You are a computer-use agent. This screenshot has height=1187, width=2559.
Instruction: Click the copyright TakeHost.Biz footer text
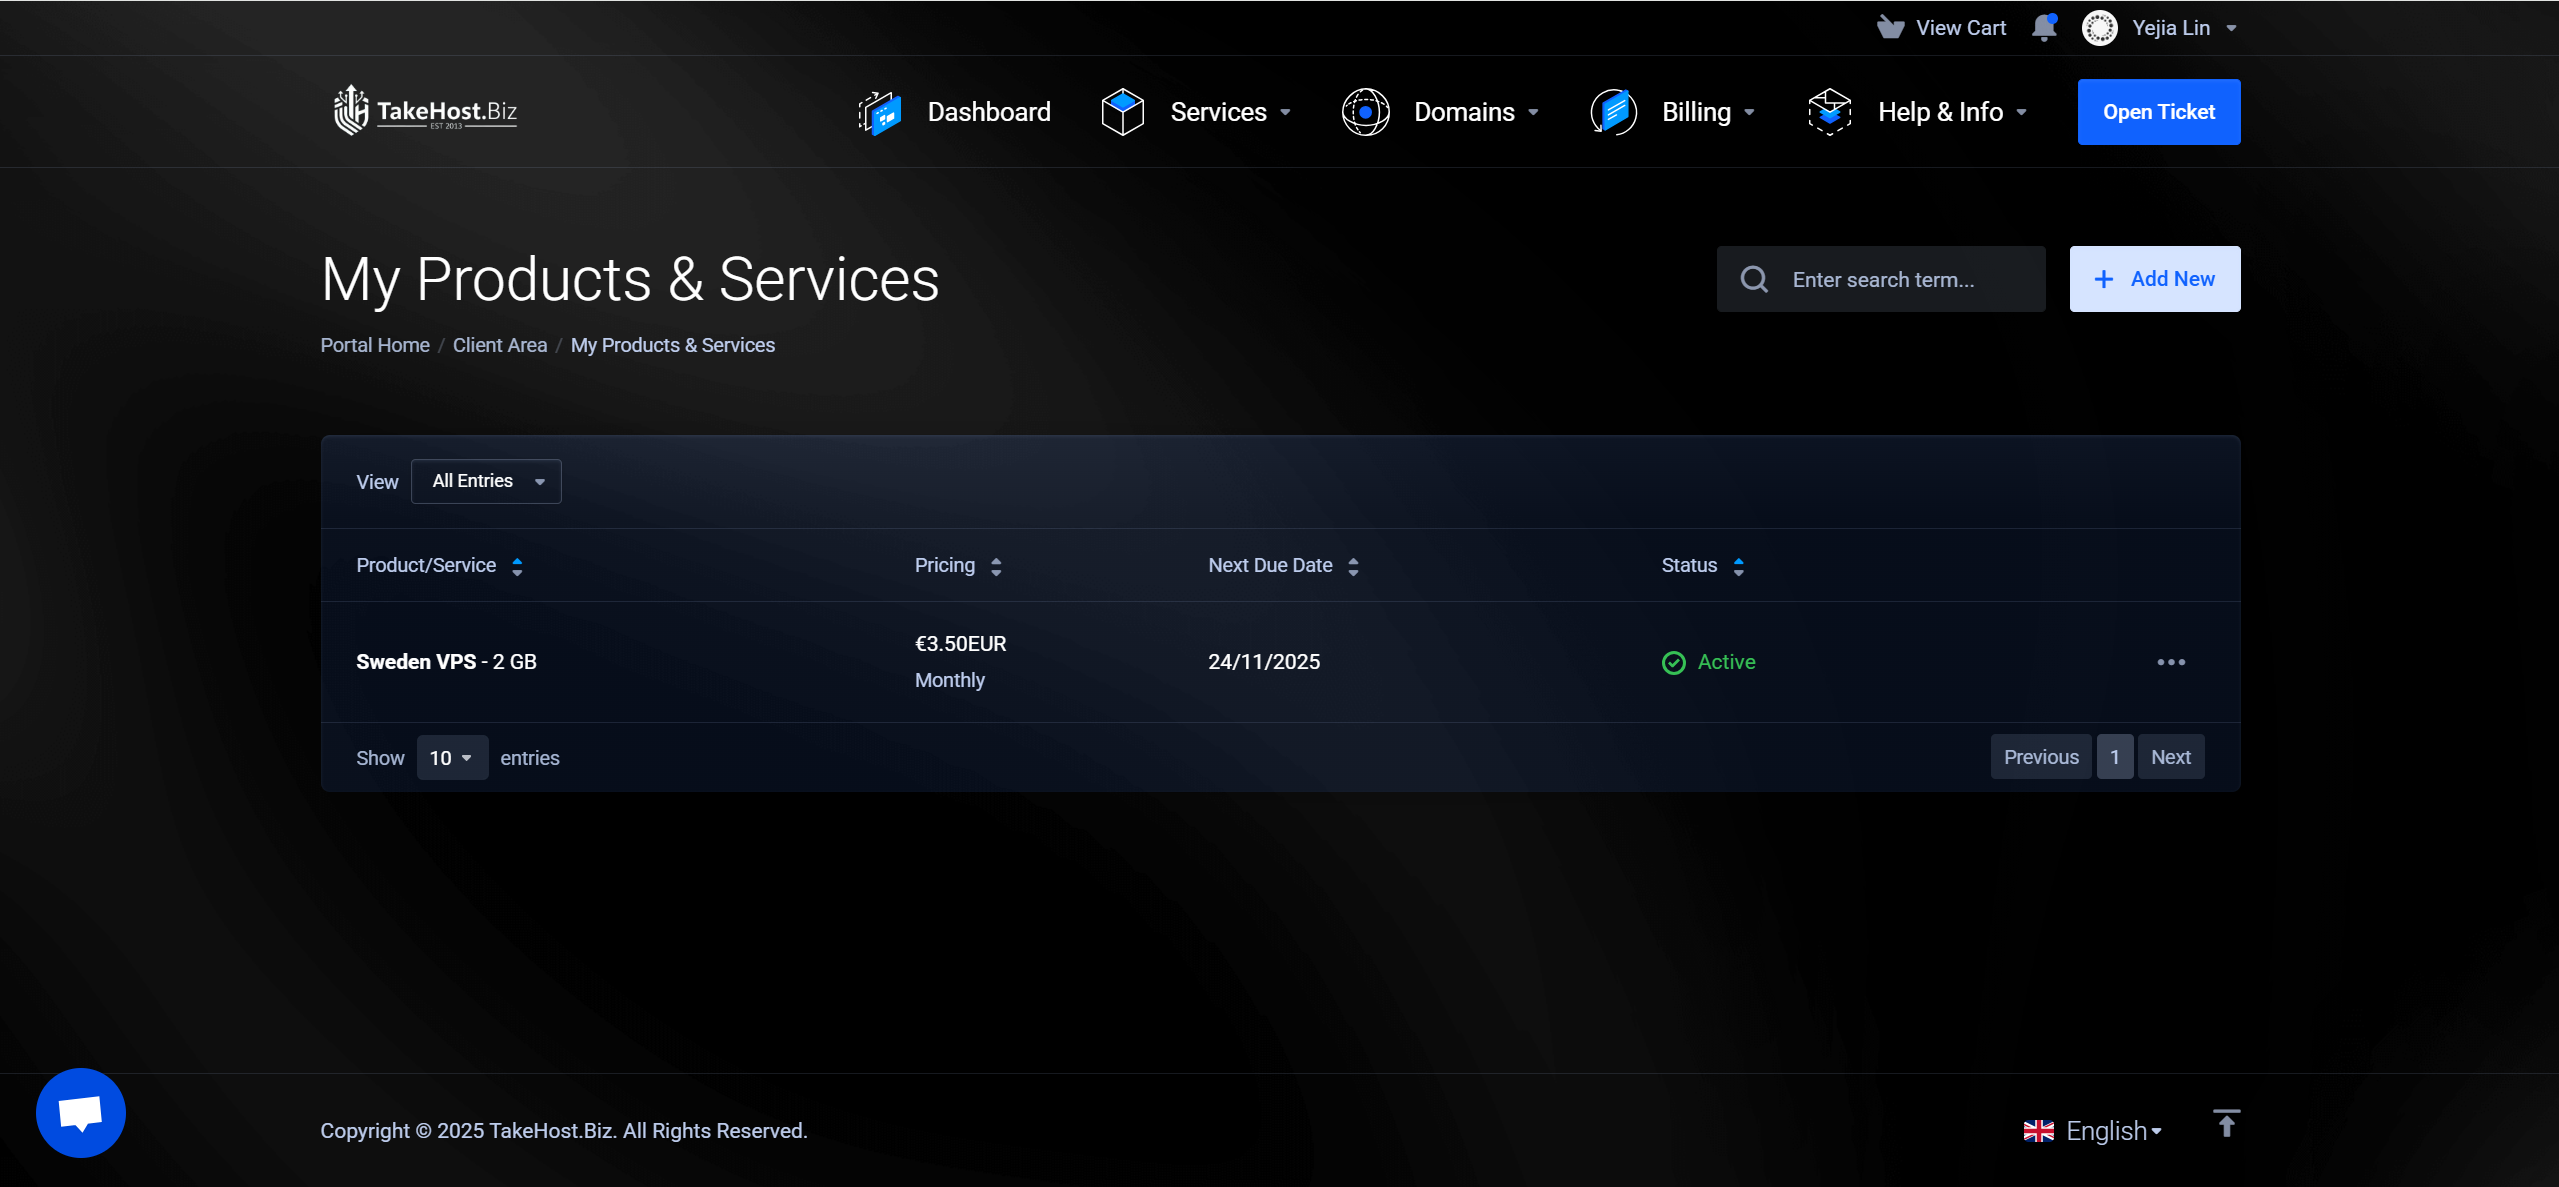pyautogui.click(x=564, y=1131)
